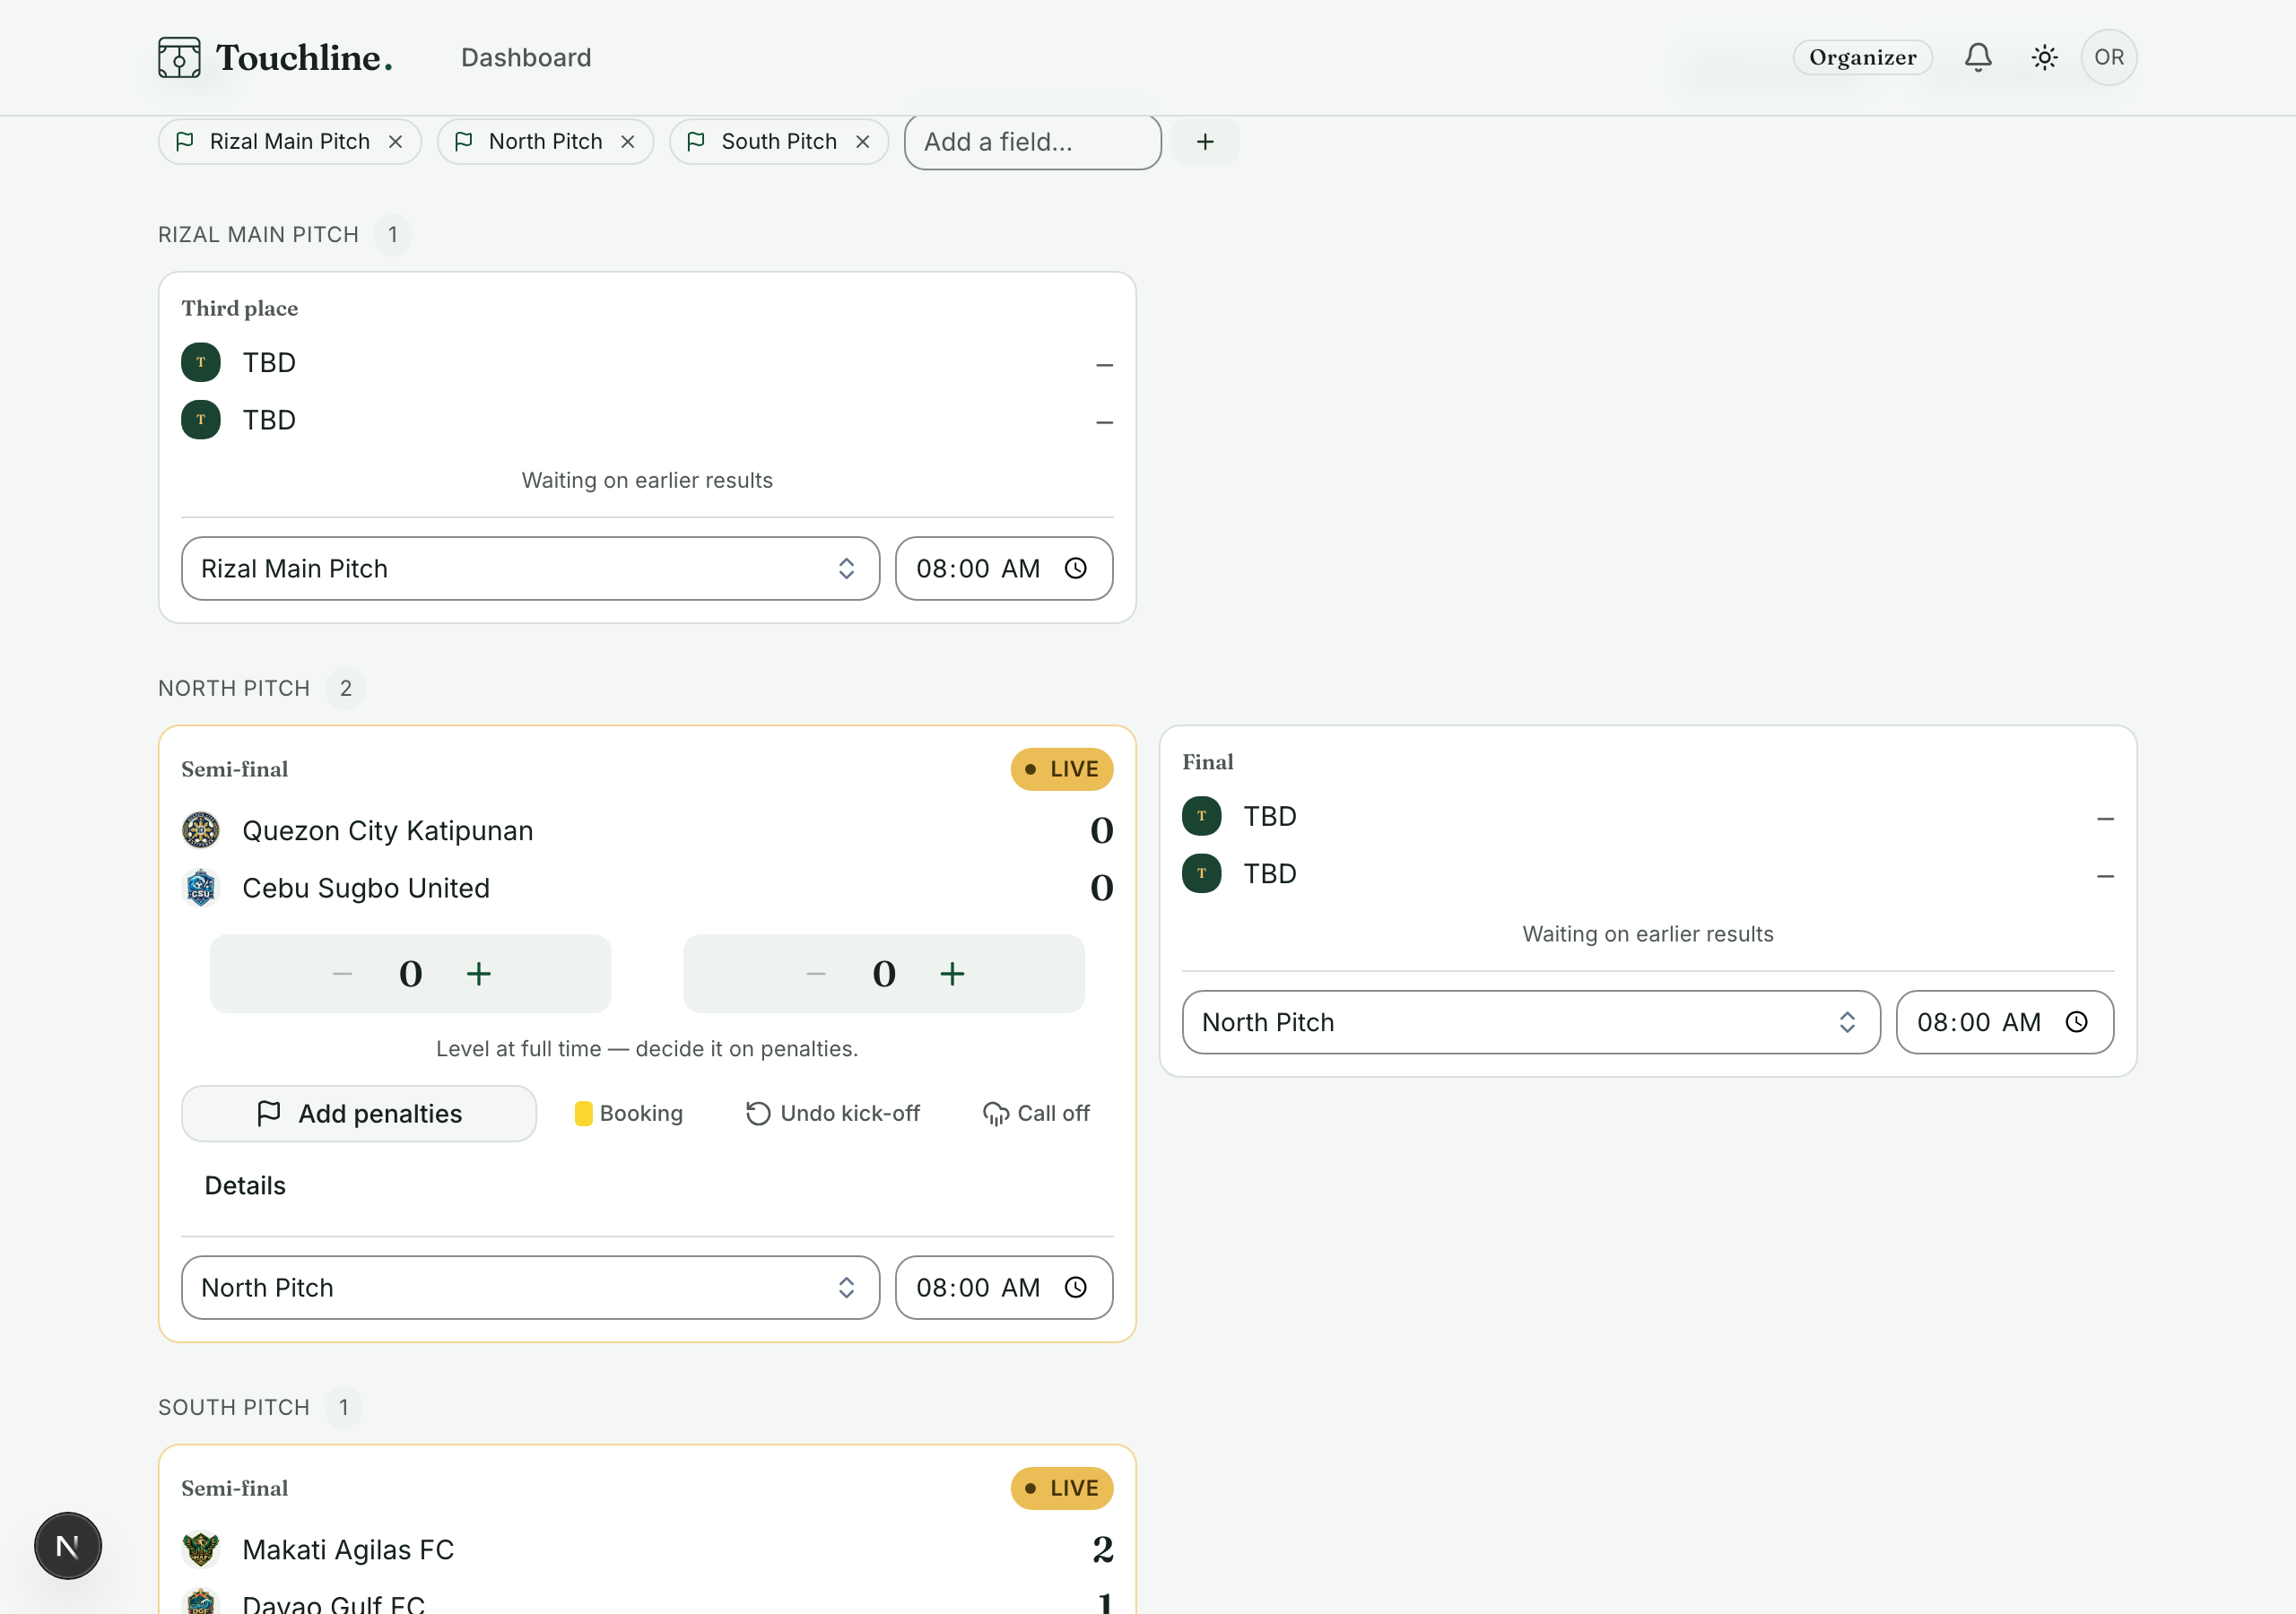Image resolution: width=2296 pixels, height=1614 pixels.
Task: Decrease Cebu Sugbo United score with minus
Action: pos(816,973)
